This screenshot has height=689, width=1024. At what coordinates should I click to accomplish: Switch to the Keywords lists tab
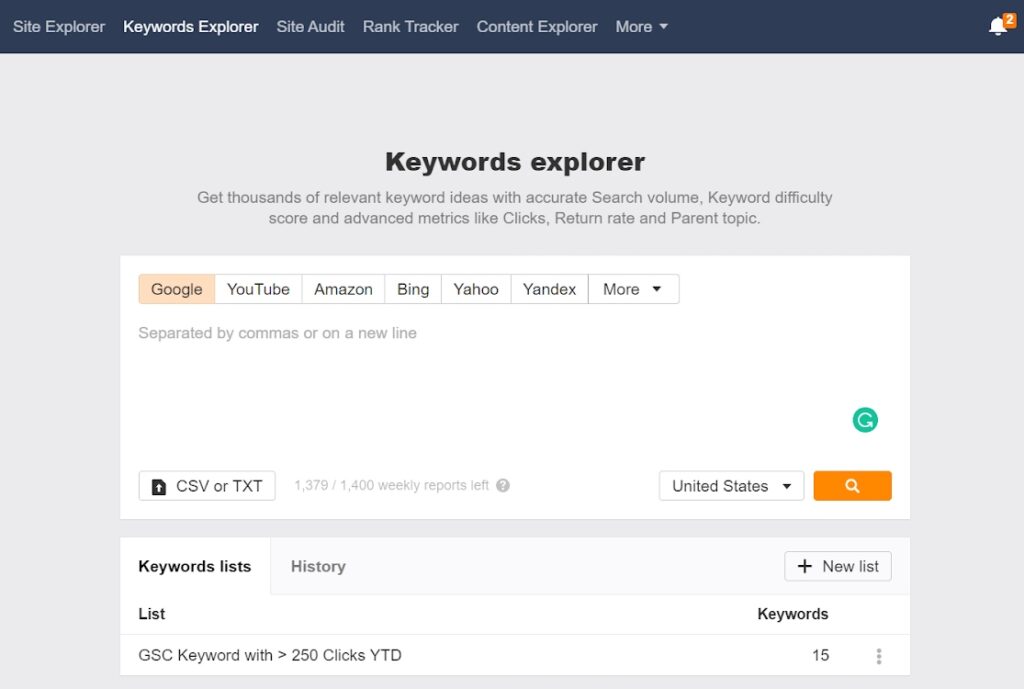[x=195, y=566]
